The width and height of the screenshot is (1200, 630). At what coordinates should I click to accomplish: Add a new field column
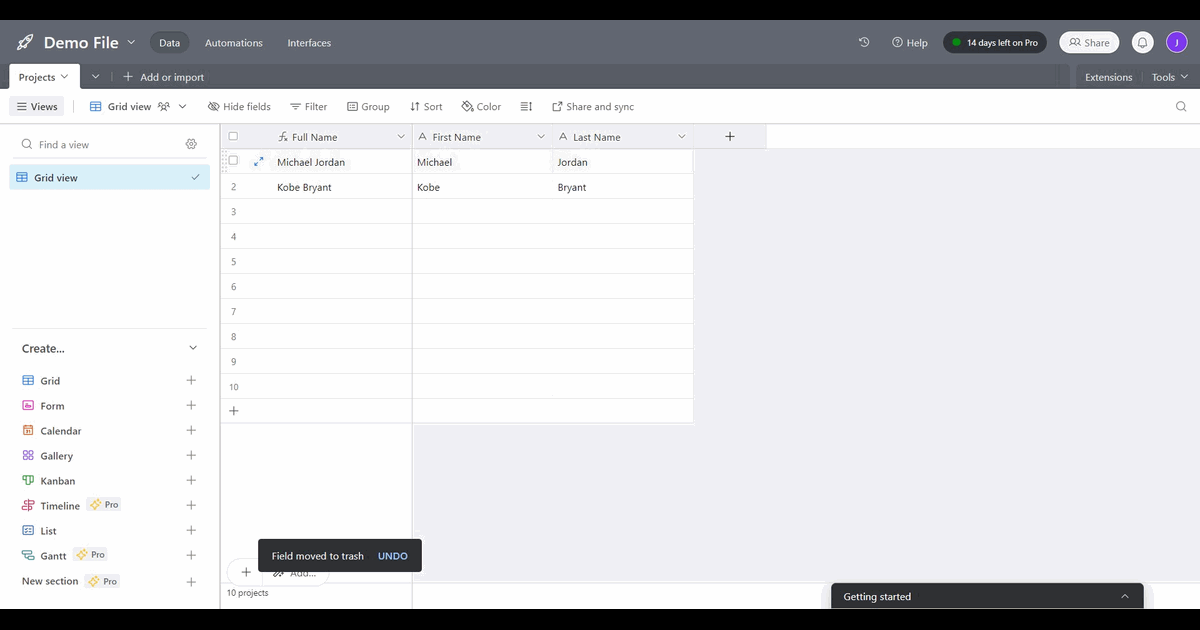pos(730,137)
